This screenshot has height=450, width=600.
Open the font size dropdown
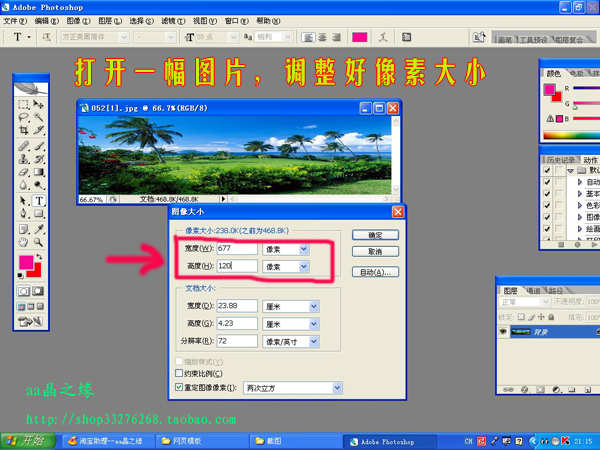(x=233, y=37)
